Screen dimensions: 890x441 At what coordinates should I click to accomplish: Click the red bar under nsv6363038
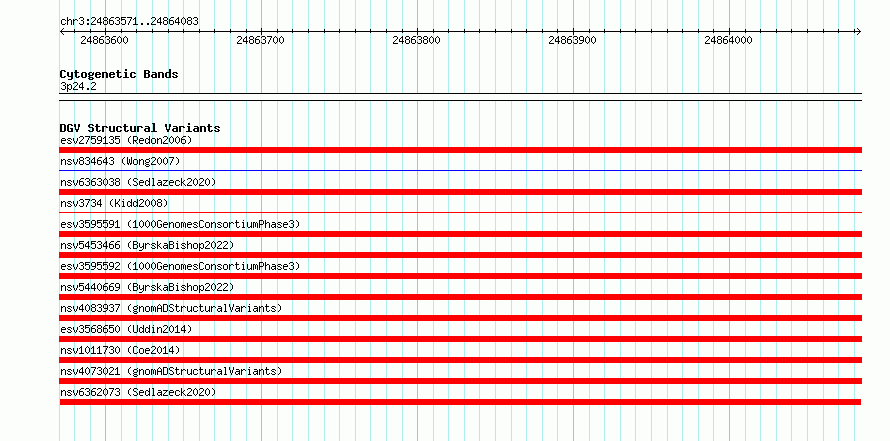[460, 192]
